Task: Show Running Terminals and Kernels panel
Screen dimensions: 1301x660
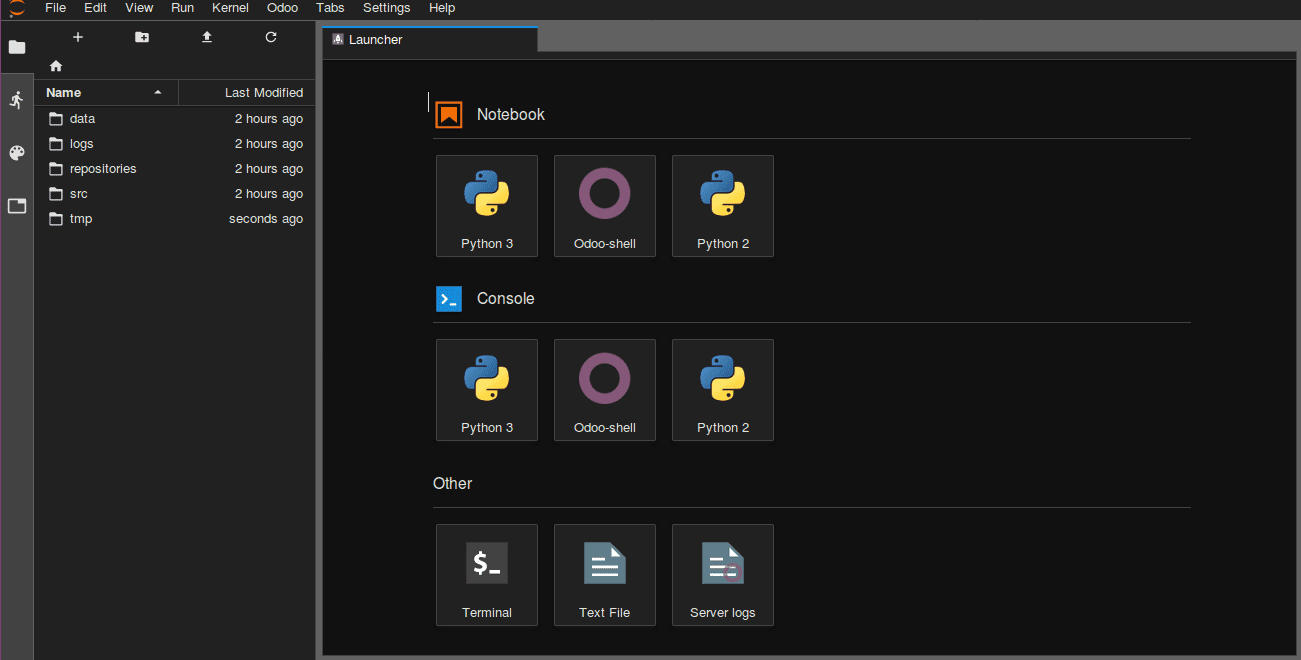Action: pyautogui.click(x=17, y=100)
